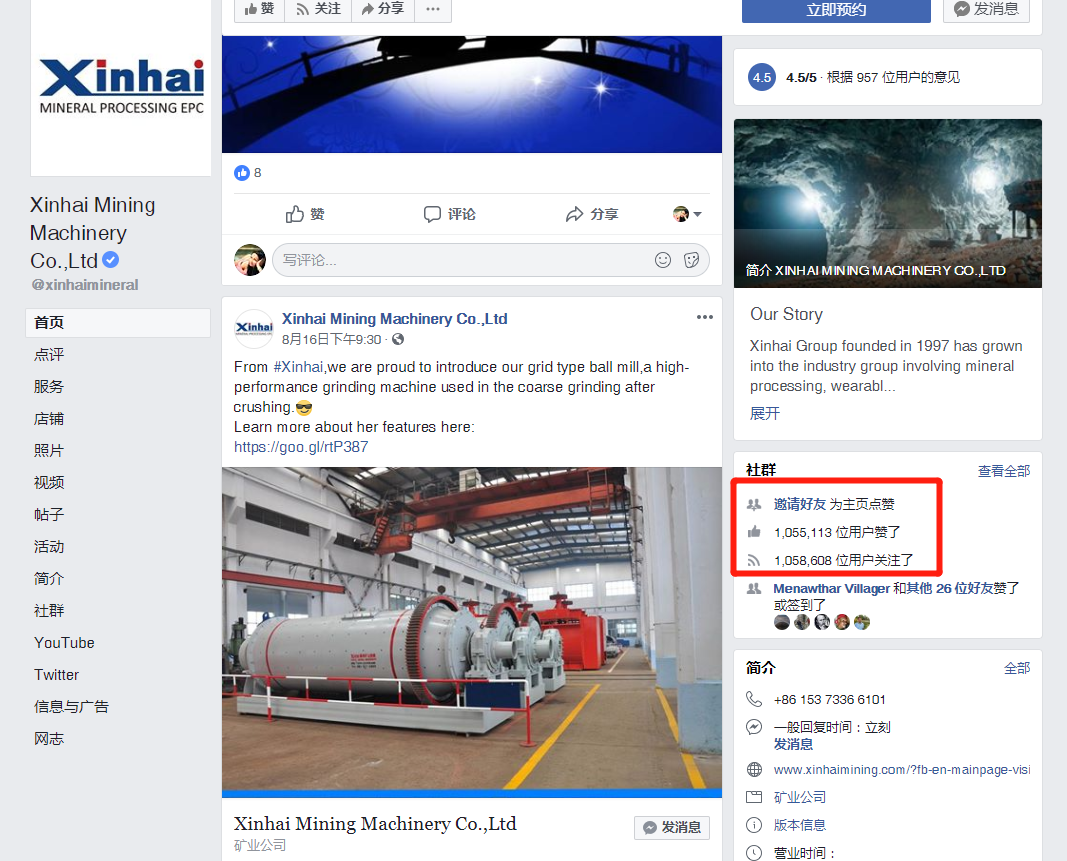Click the blue verified badge icon

pyautogui.click(x=111, y=259)
